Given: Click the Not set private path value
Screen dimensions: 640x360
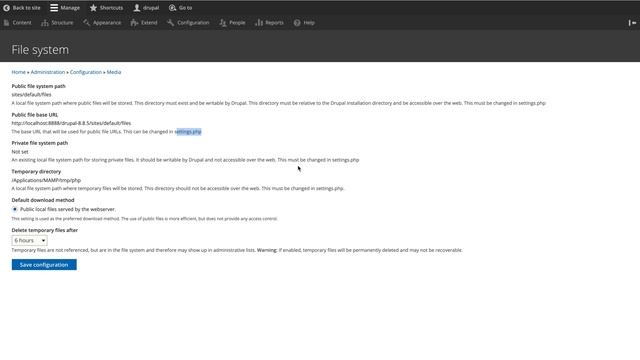Looking at the screenshot, I should click(20, 152).
